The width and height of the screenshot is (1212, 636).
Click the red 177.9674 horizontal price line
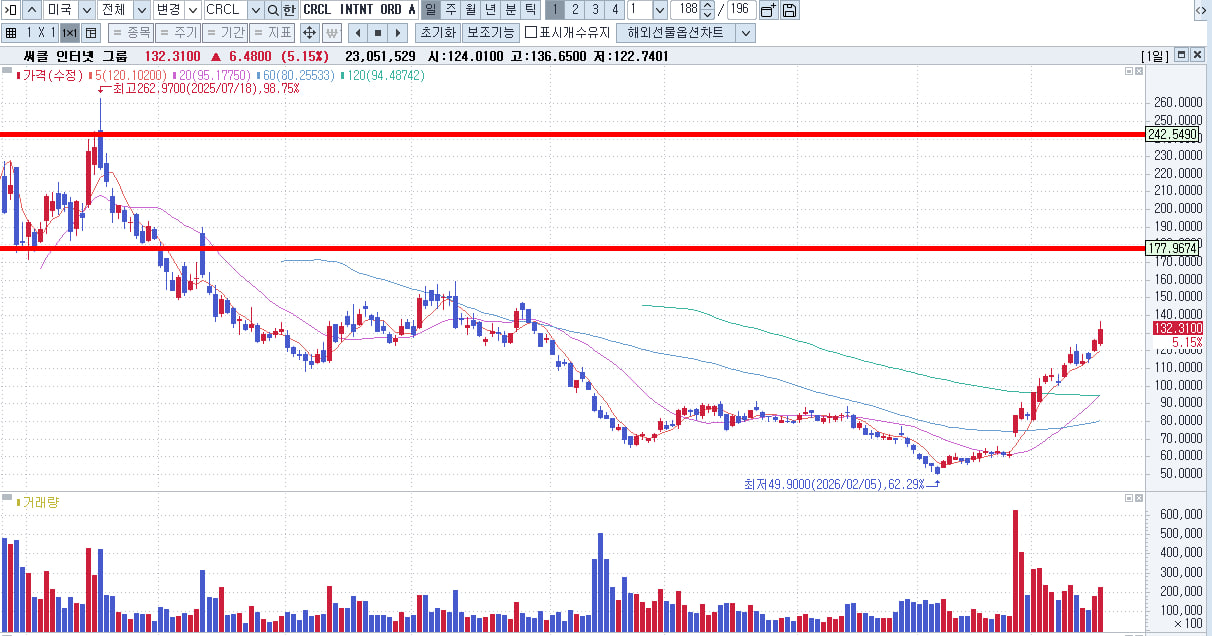(x=600, y=248)
